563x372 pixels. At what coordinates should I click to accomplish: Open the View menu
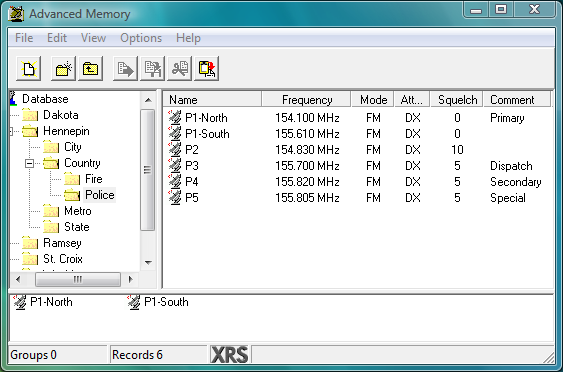click(x=93, y=38)
